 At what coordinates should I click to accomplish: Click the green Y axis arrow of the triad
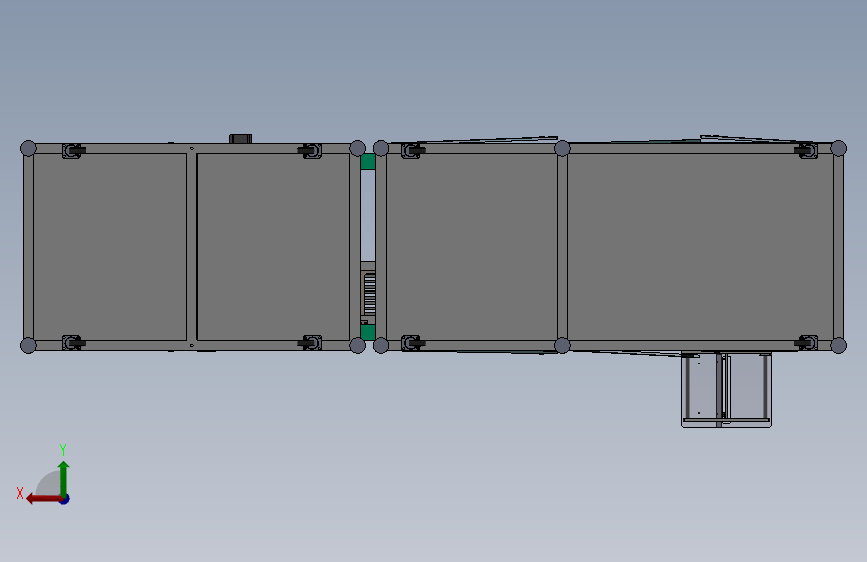coord(64,478)
